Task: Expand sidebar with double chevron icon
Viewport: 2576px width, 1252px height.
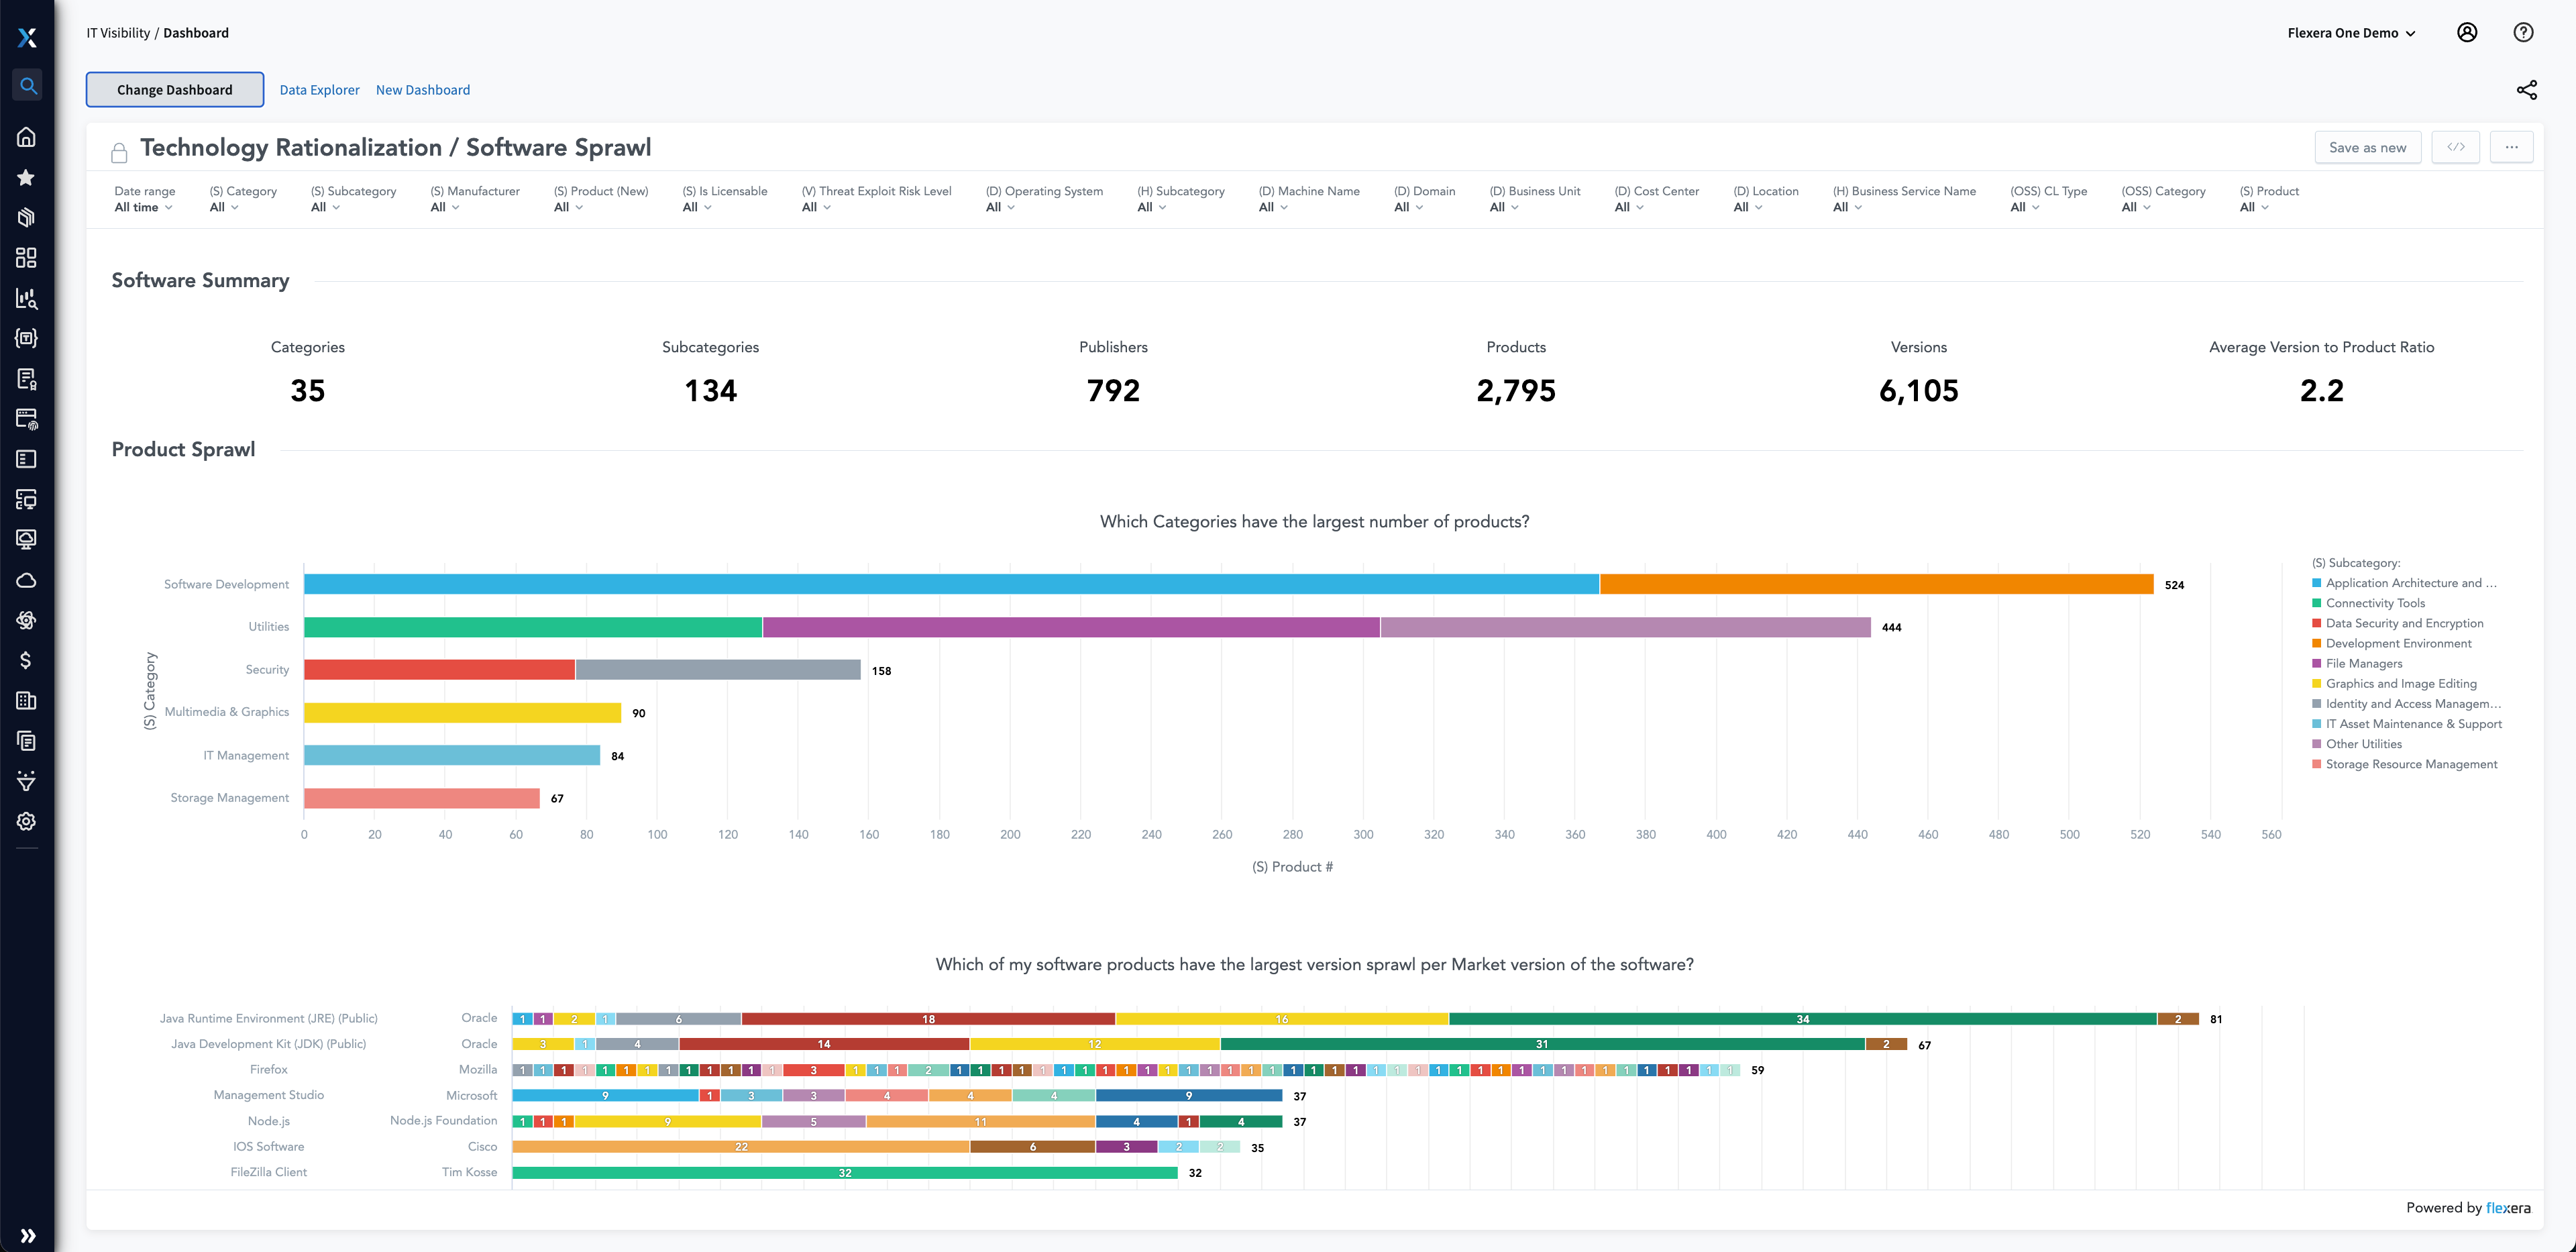Action: click(x=28, y=1236)
